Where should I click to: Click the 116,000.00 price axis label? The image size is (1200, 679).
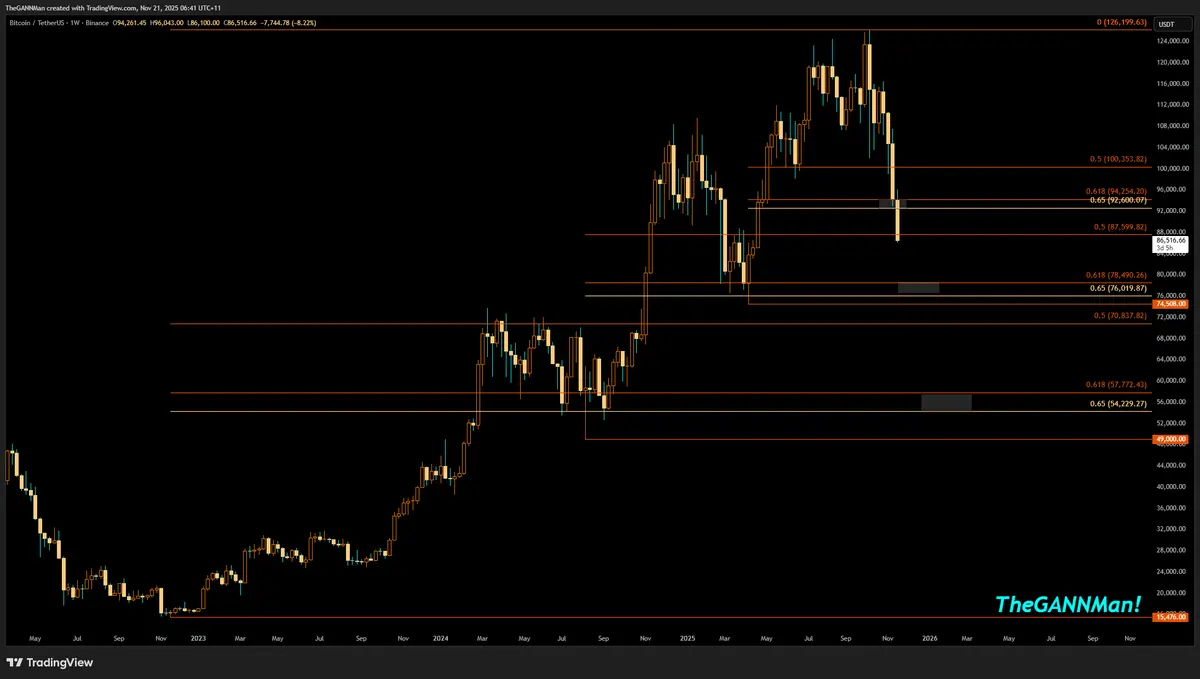coord(1171,84)
